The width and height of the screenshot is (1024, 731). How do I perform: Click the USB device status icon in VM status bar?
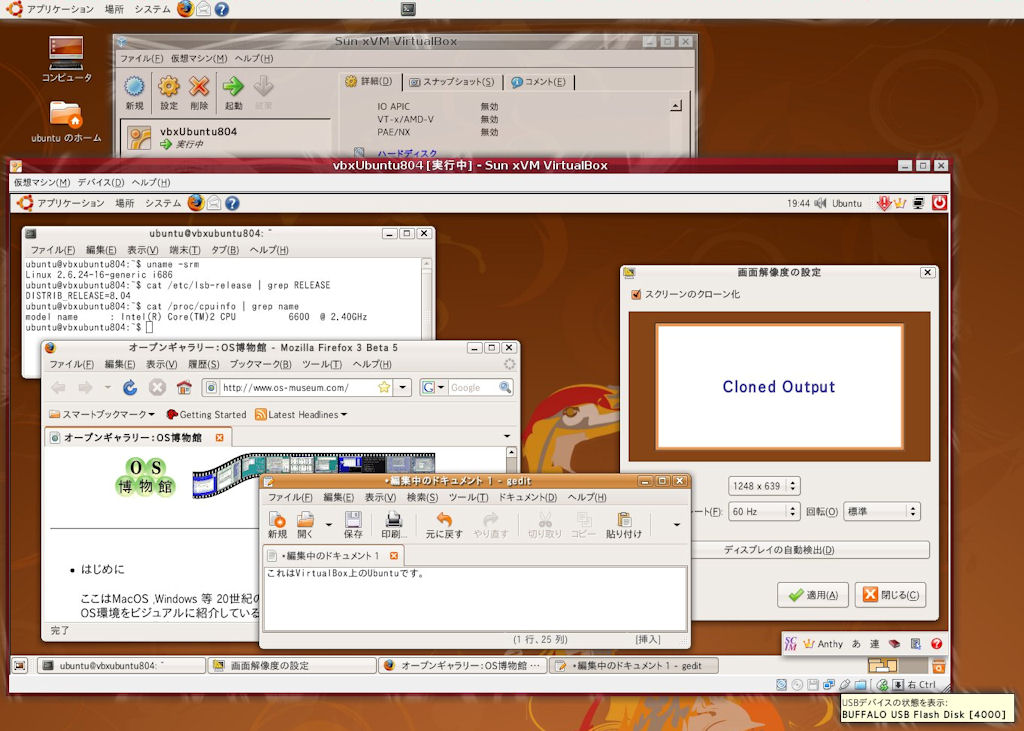click(x=845, y=685)
